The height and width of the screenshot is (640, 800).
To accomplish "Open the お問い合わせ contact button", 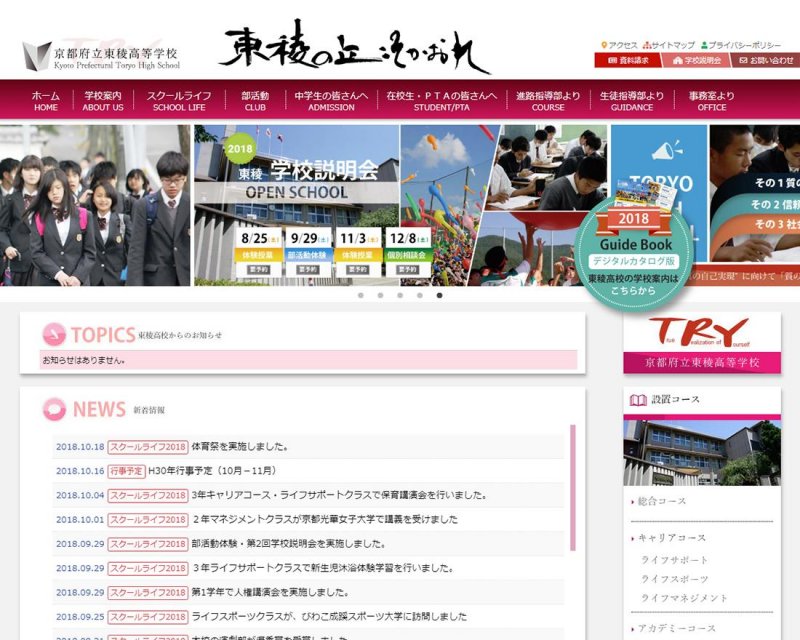I will (x=766, y=60).
